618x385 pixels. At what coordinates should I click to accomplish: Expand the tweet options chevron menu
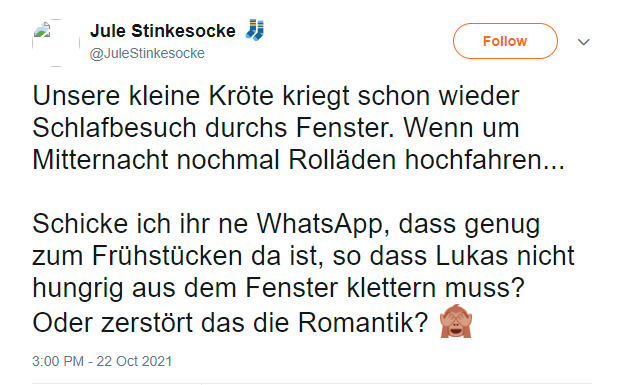583,41
